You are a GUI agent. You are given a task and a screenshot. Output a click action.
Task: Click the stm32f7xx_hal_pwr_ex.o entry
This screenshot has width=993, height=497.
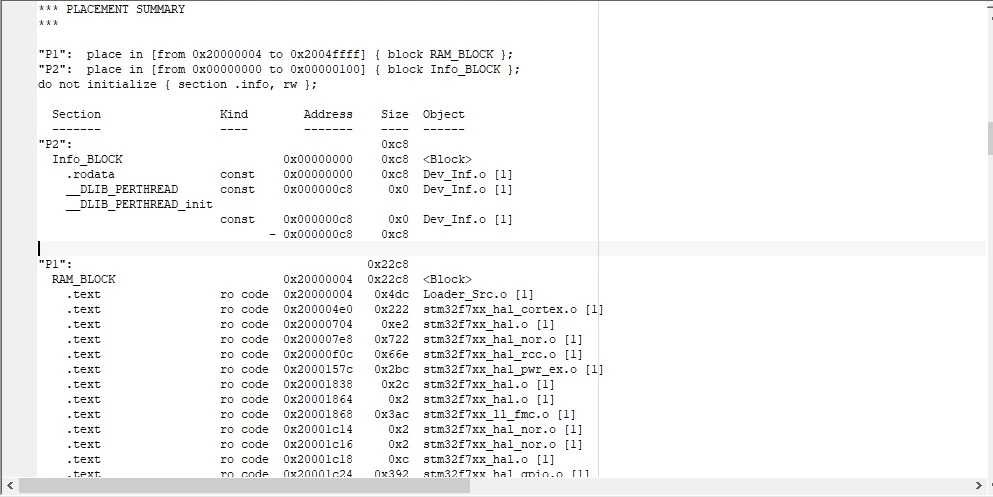click(x=500, y=370)
